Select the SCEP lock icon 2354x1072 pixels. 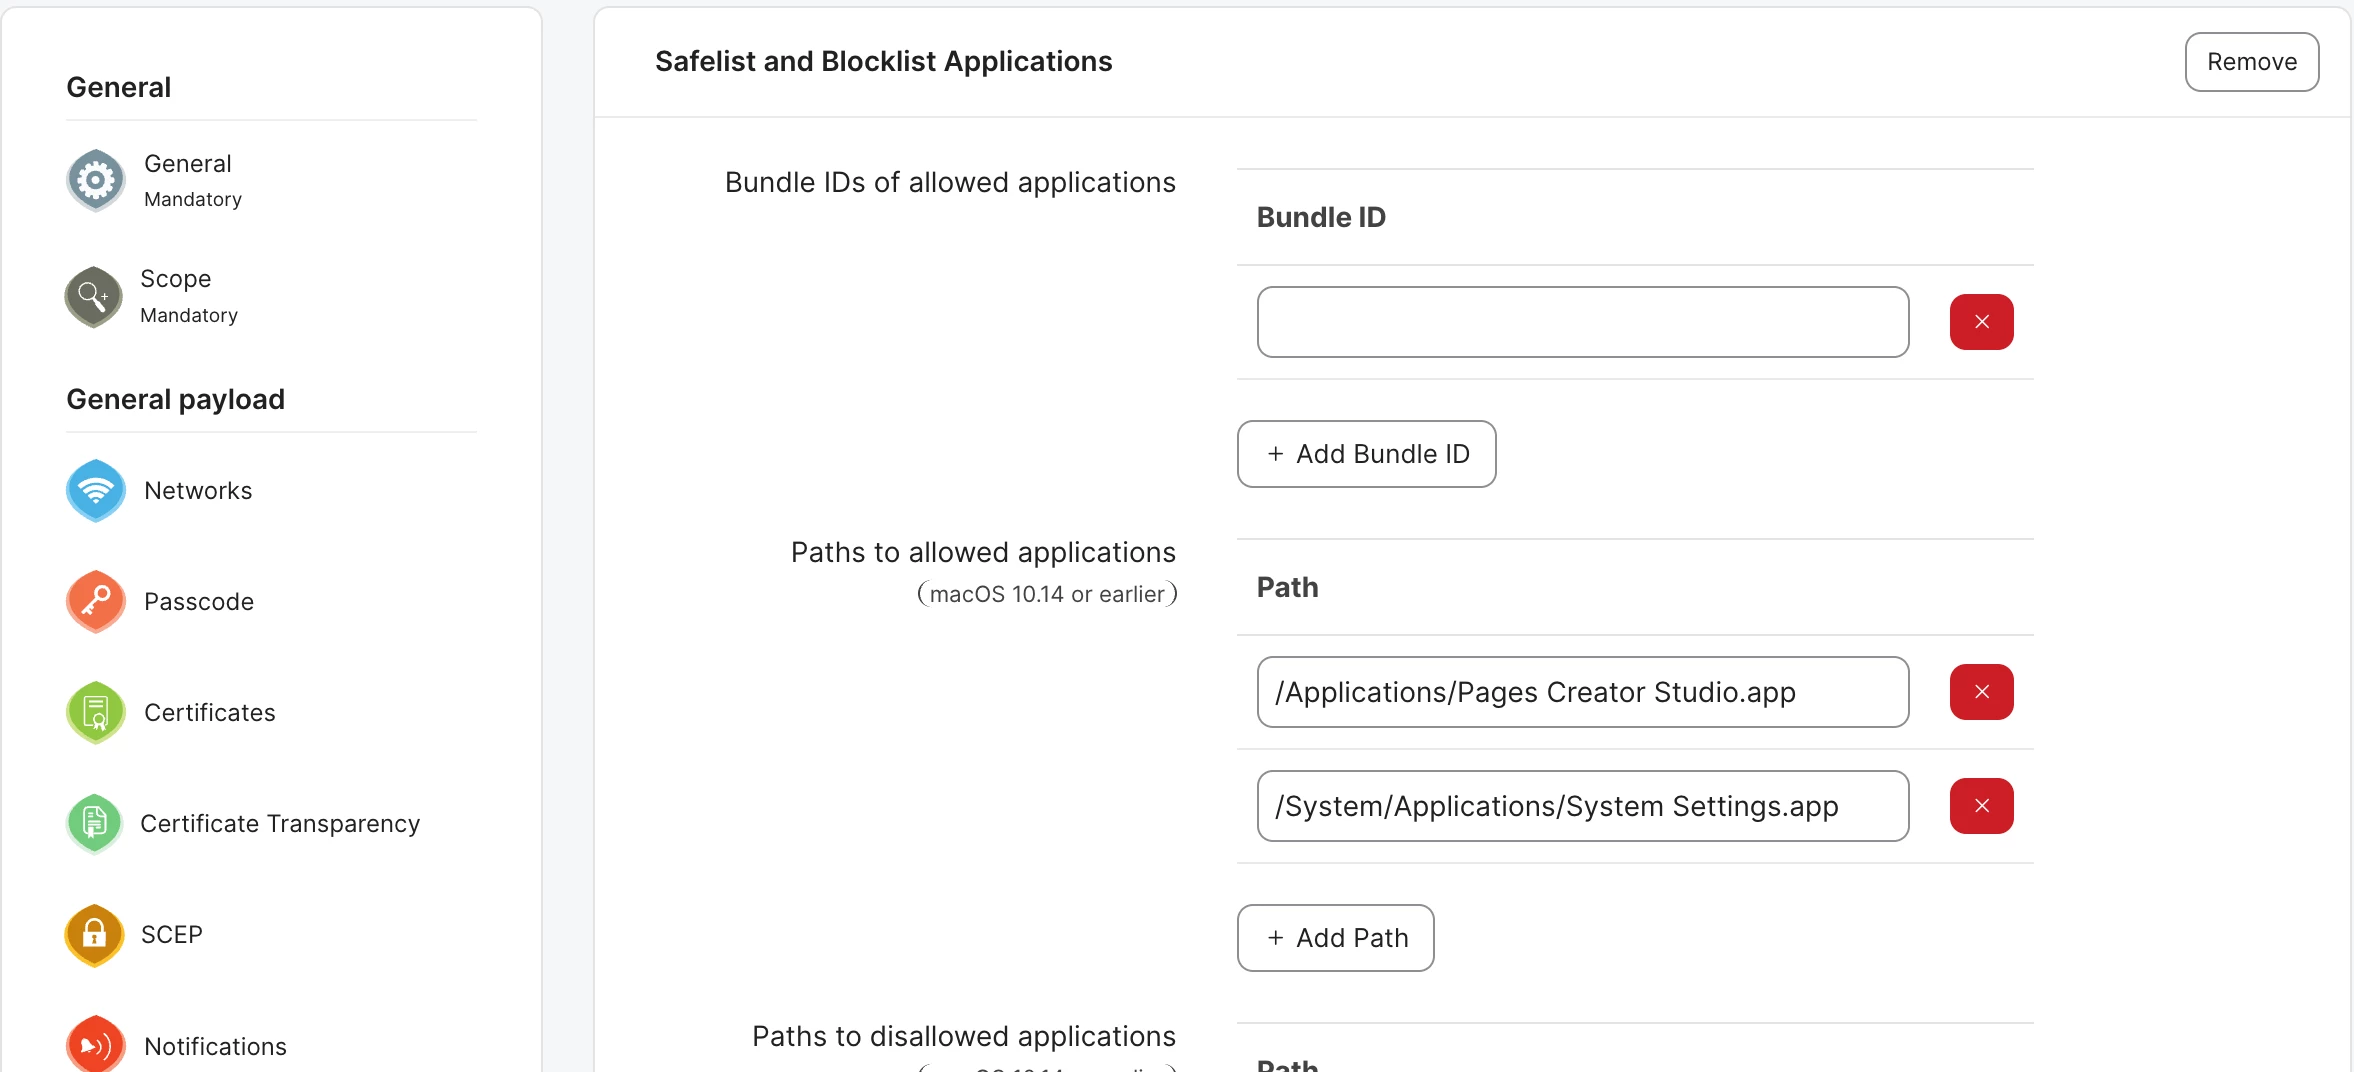(x=95, y=934)
